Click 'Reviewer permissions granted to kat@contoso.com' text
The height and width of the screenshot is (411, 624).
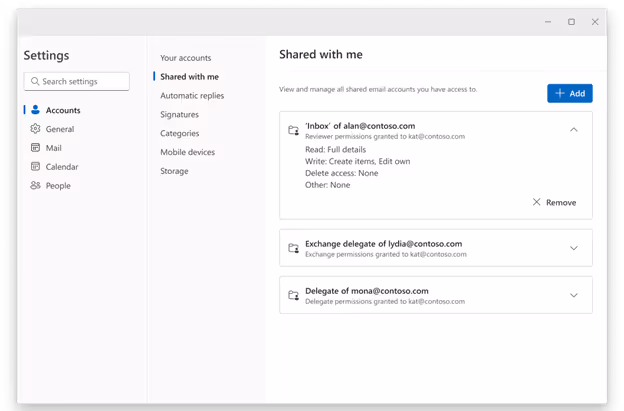click(x=384, y=136)
